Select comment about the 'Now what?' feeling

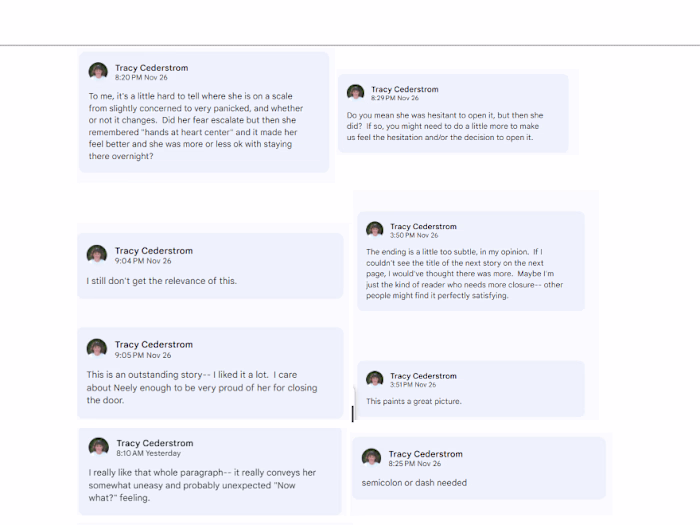click(x=210, y=471)
